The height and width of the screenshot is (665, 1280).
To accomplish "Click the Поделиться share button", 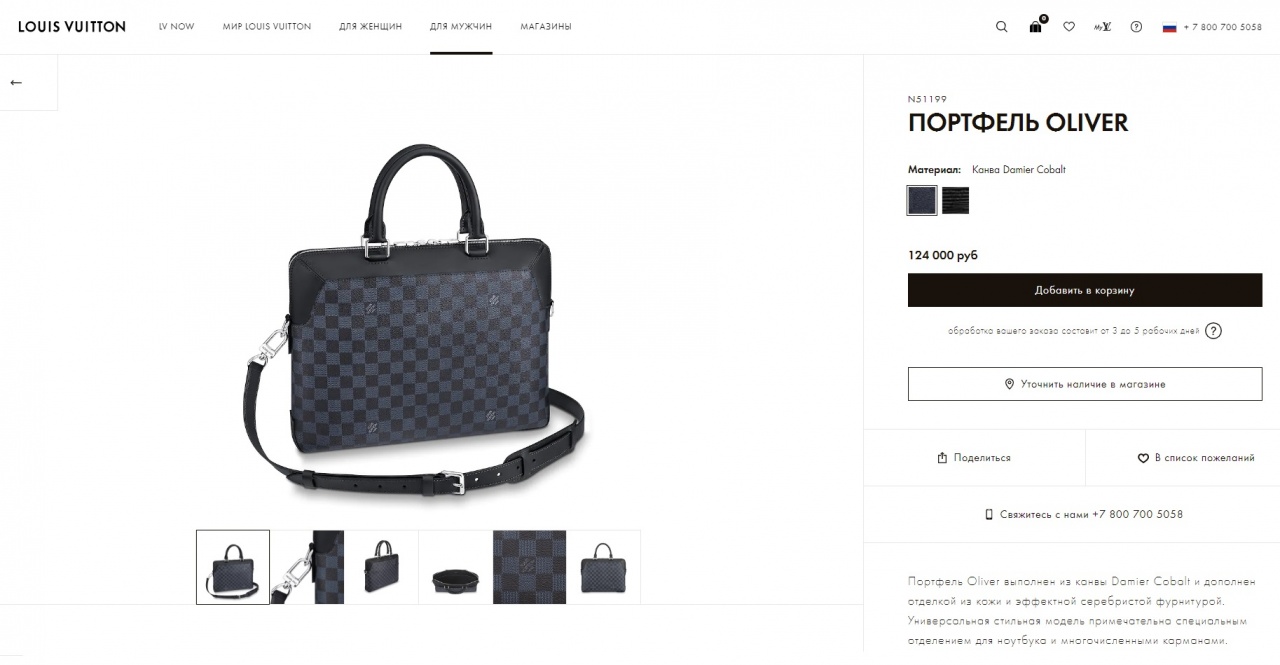I will (974, 458).
